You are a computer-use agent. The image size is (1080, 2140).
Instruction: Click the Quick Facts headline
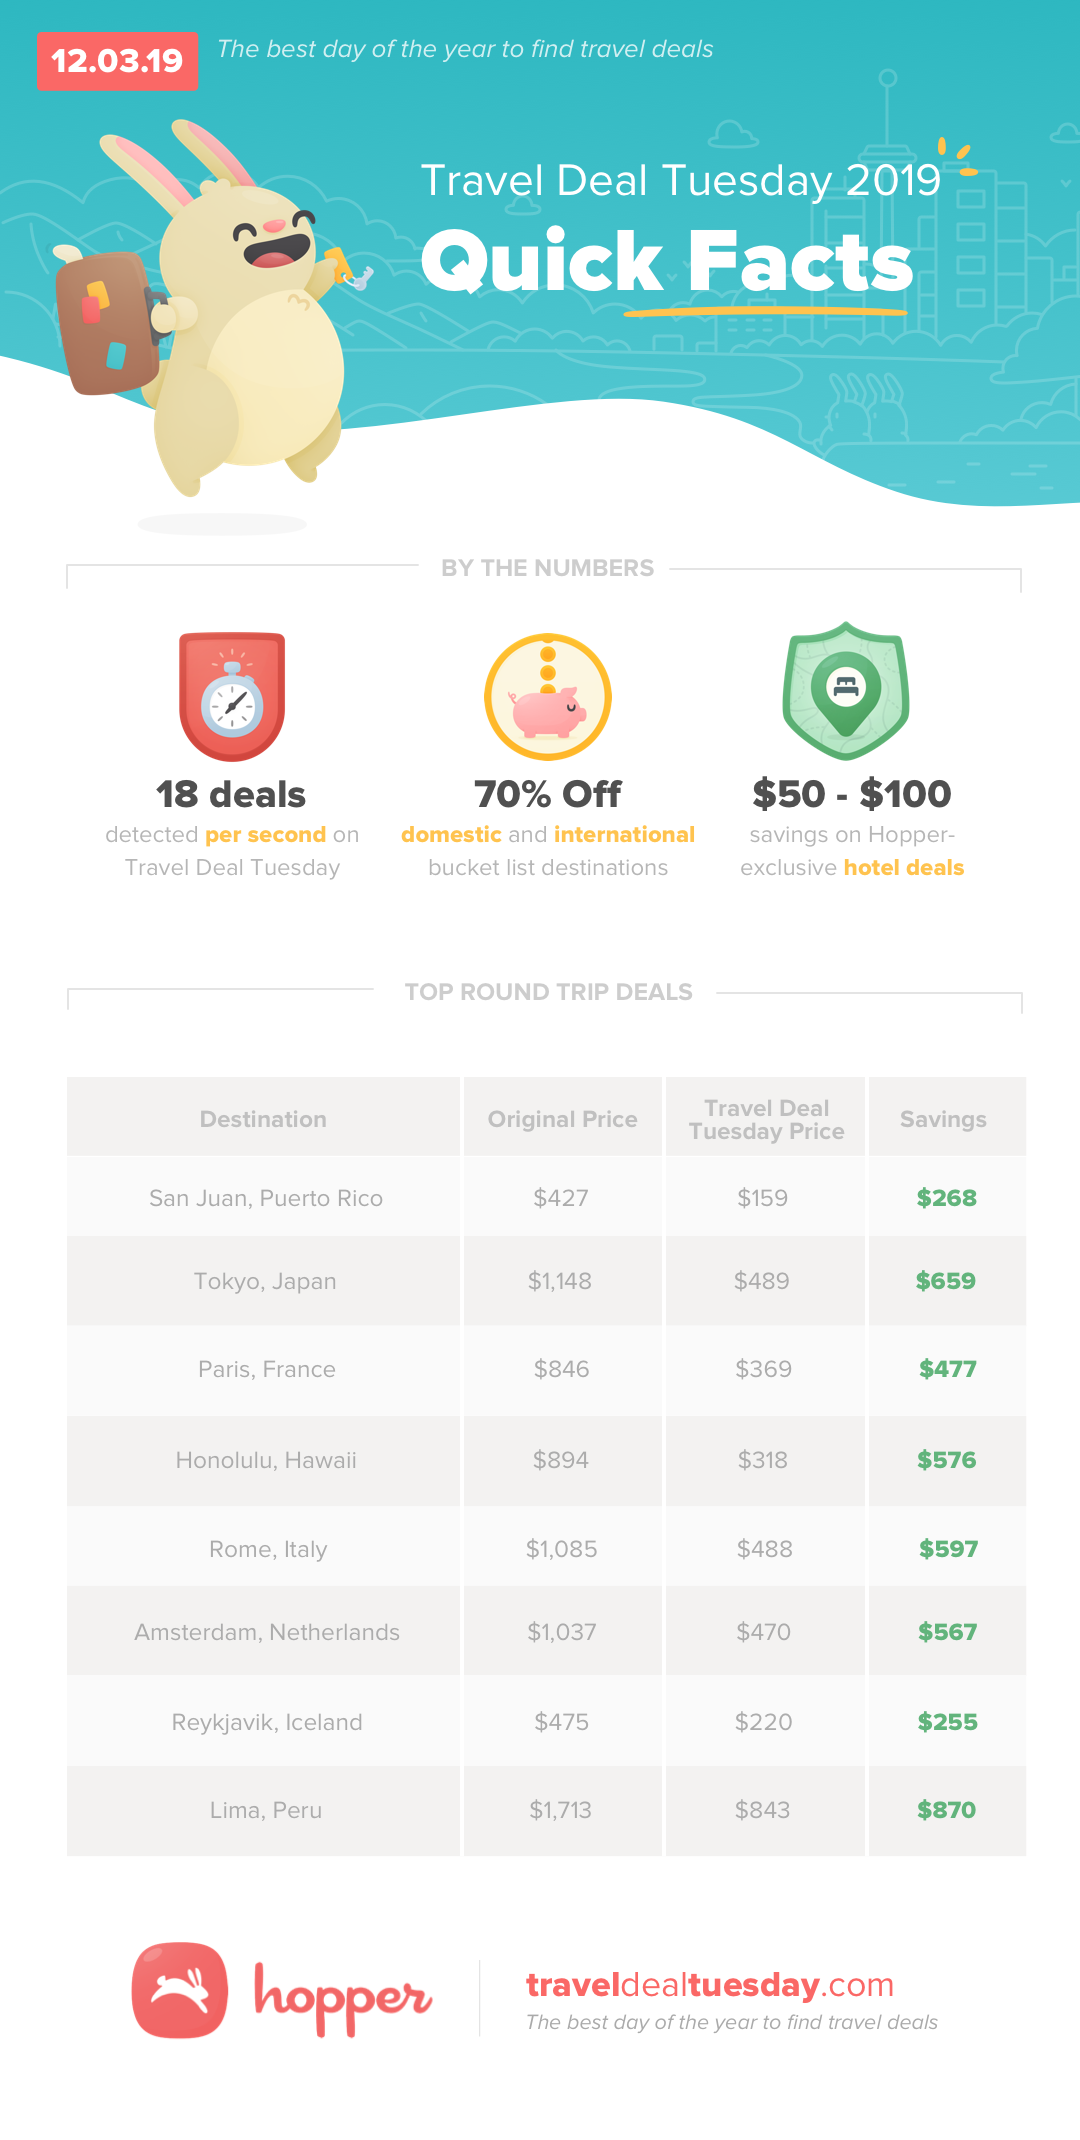(x=667, y=261)
